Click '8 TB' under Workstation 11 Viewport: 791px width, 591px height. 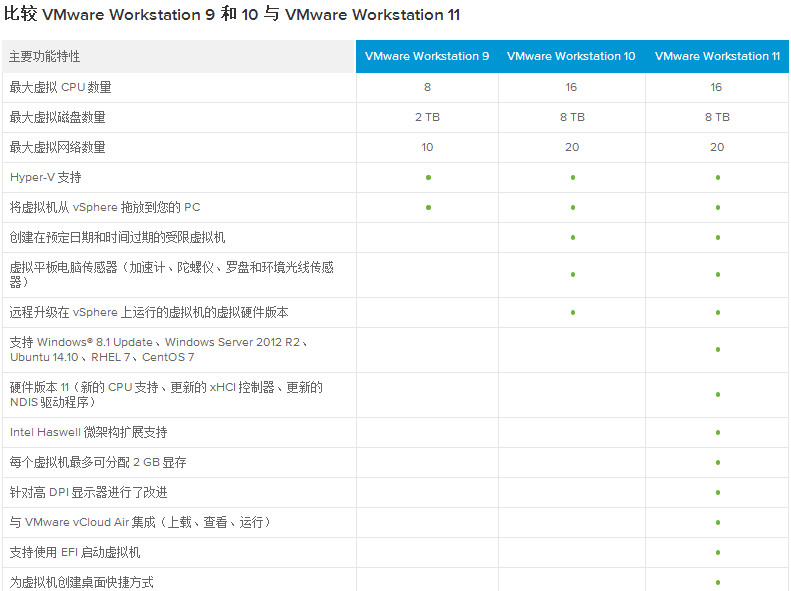(x=717, y=117)
